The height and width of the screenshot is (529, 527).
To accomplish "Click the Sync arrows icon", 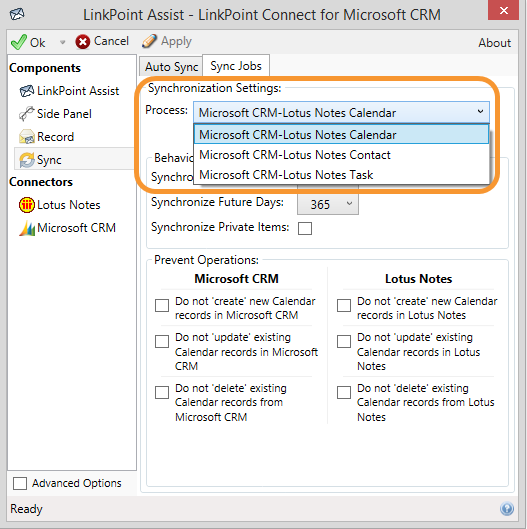I will 27,160.
